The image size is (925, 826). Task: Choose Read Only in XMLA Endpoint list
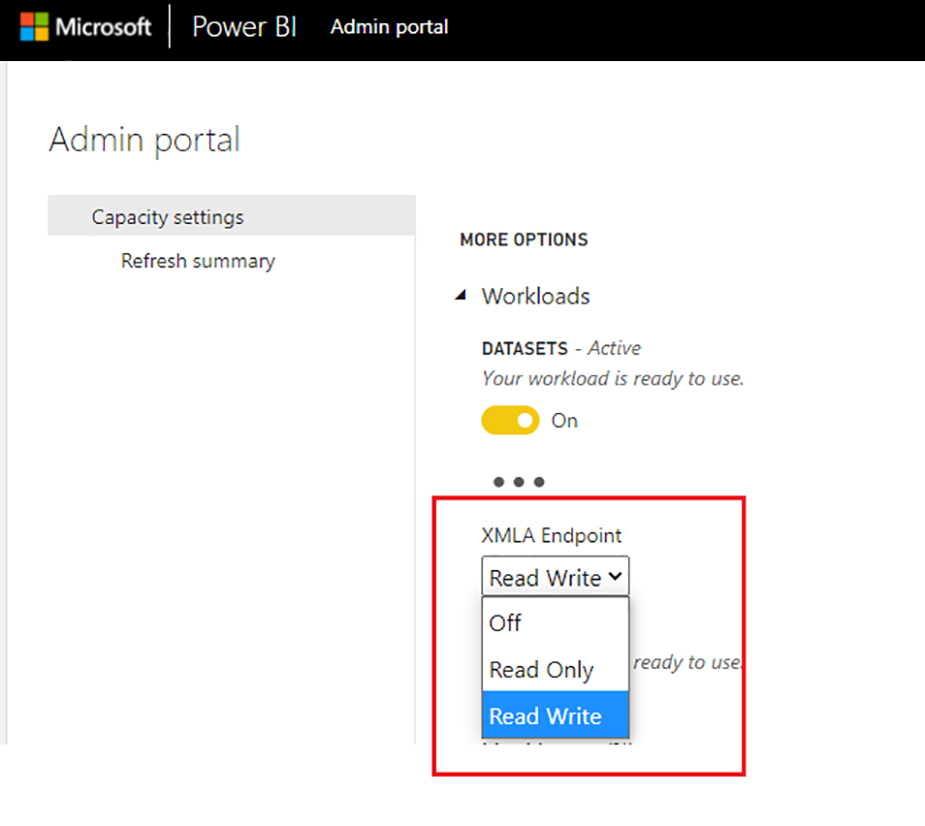pos(555,669)
